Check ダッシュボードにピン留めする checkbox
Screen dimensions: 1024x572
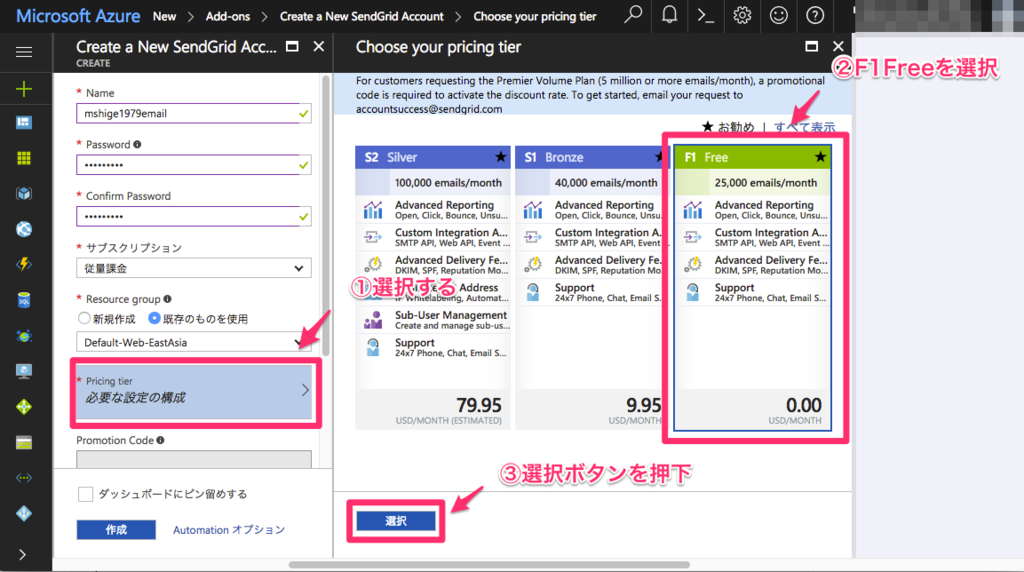point(86,494)
